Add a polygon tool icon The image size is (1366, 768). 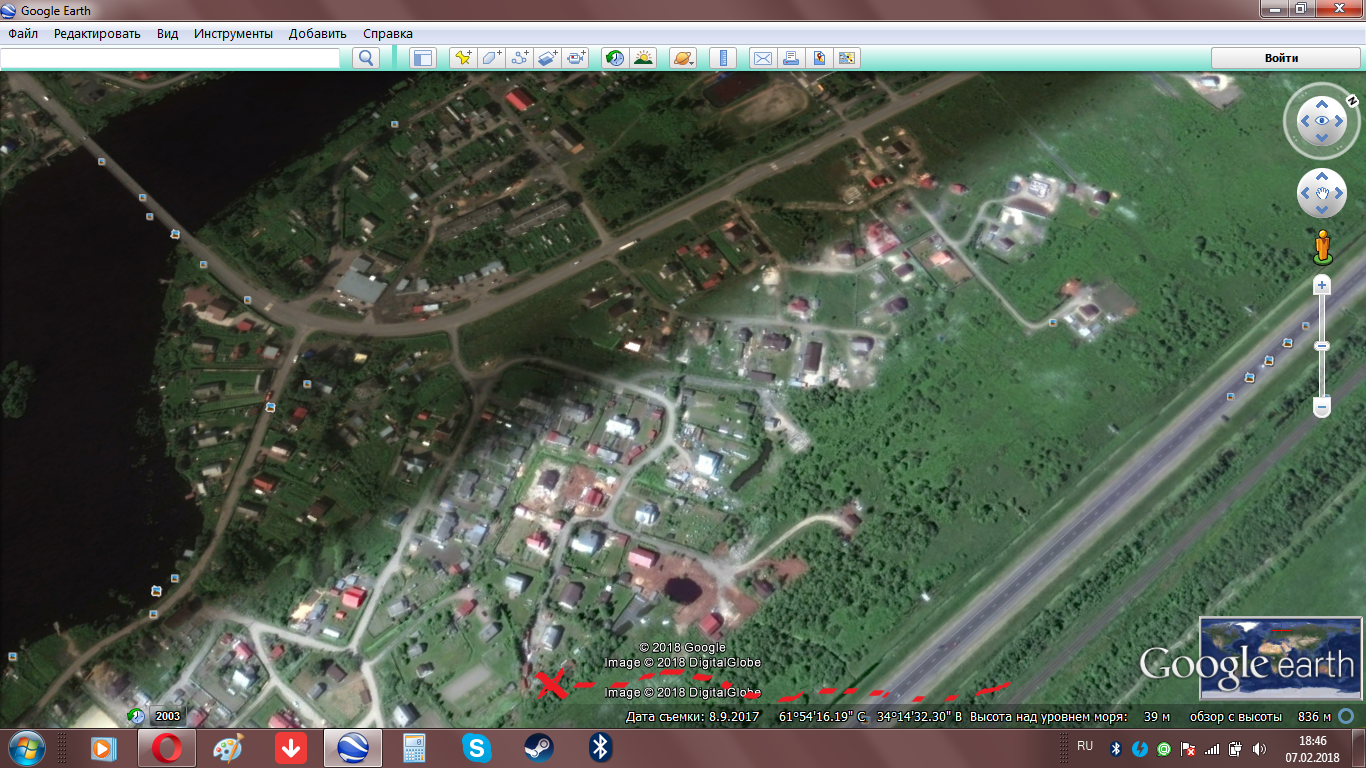(x=491, y=58)
